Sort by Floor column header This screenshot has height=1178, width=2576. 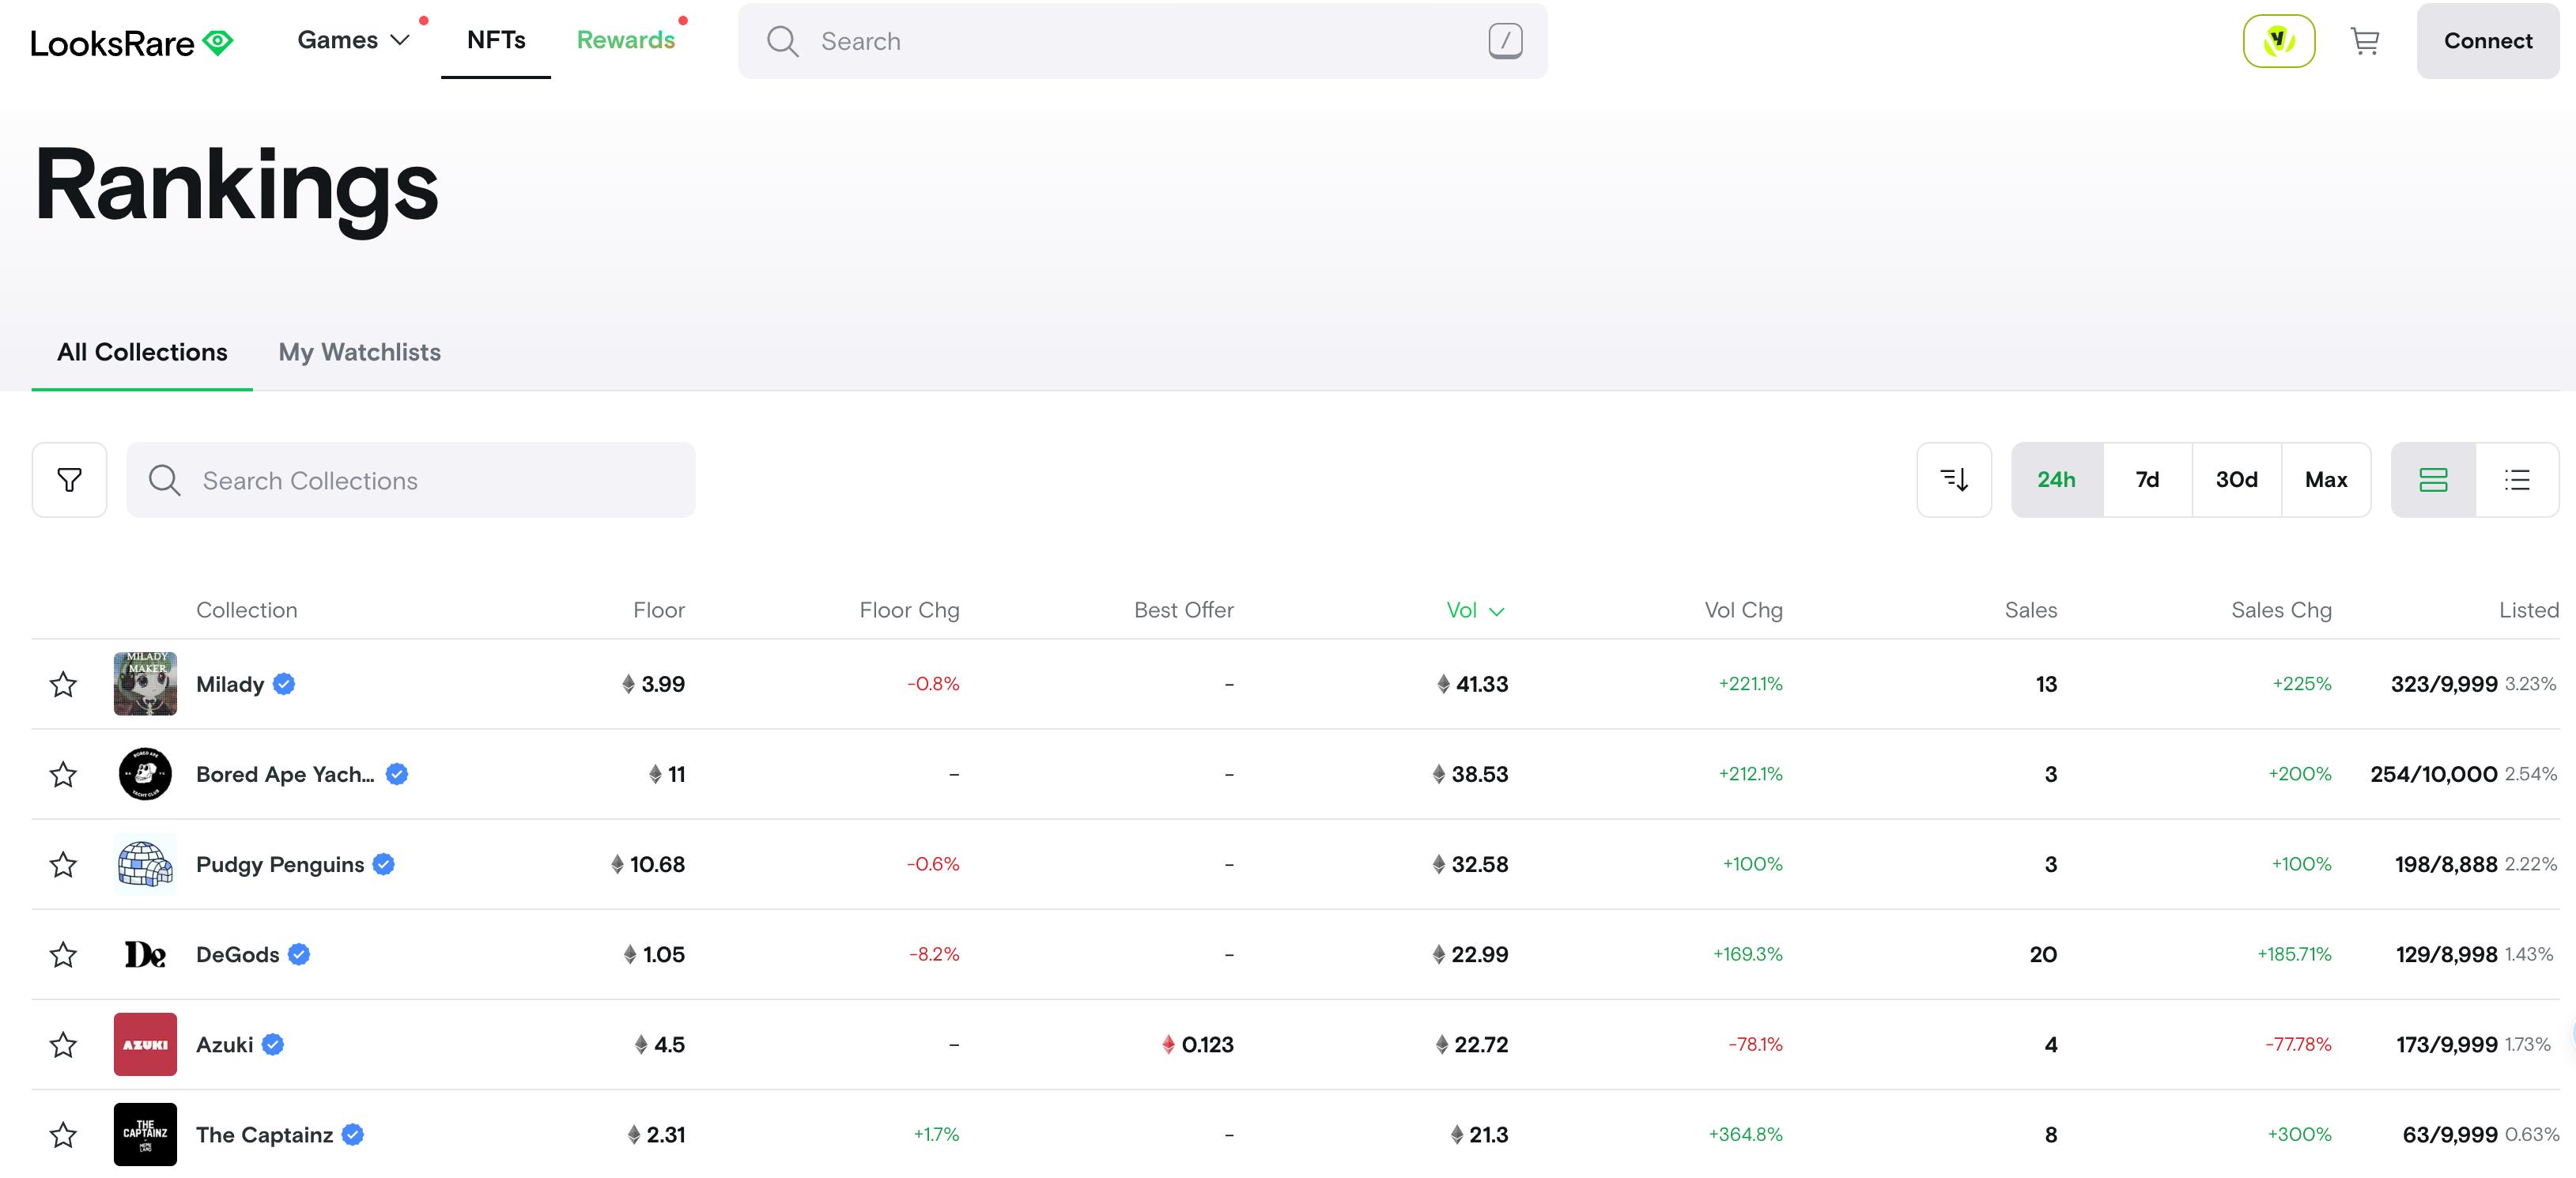[659, 610]
